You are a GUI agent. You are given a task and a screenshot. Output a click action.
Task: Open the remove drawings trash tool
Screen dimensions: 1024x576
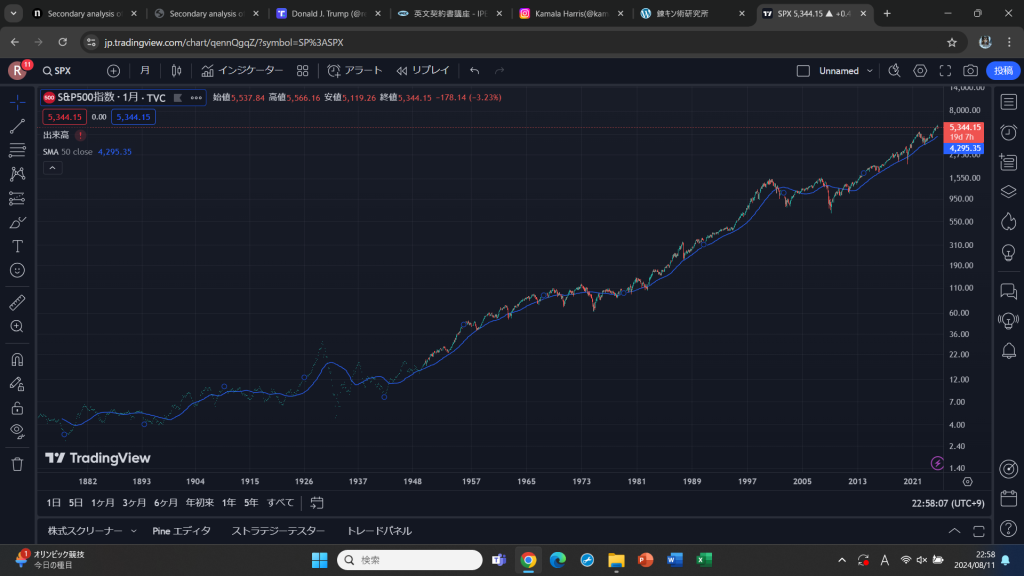(x=17, y=463)
